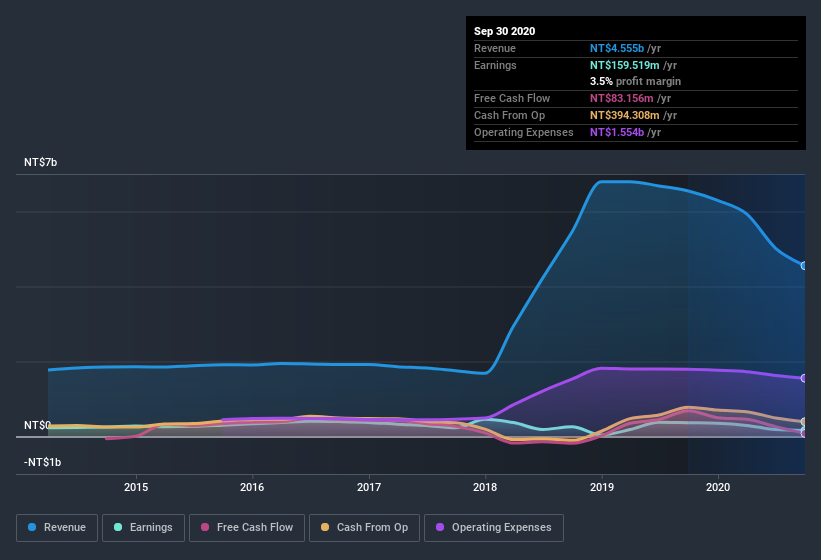Toggle the Operating Expenses legend button
Viewport: 821px width, 560px height.
(493, 527)
